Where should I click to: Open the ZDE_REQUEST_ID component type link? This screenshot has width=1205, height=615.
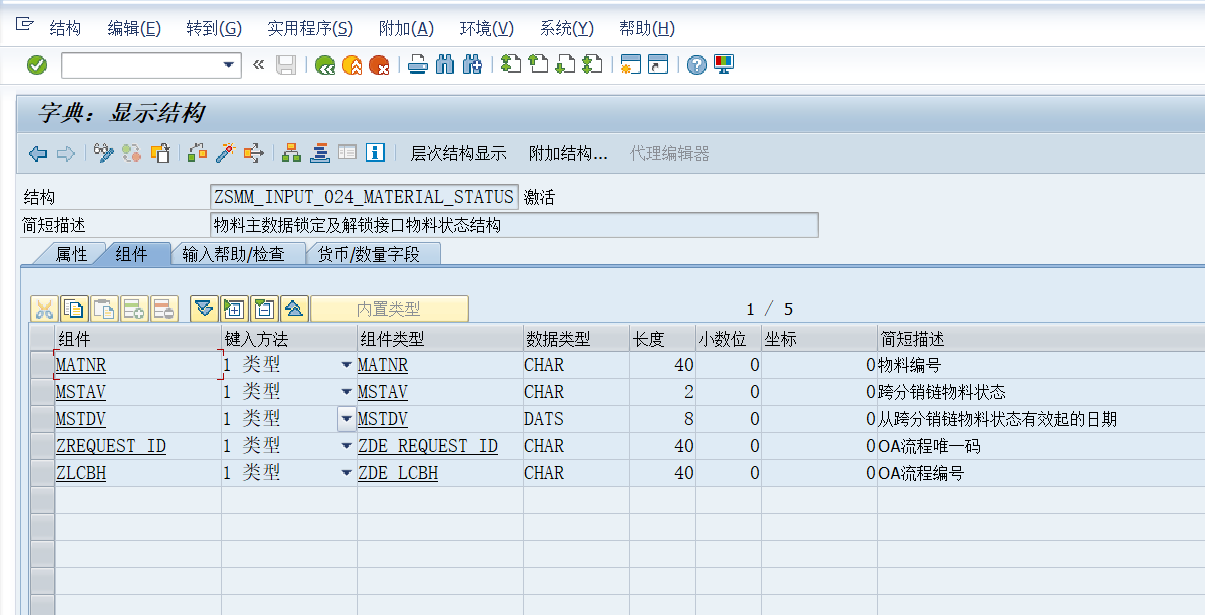click(428, 446)
